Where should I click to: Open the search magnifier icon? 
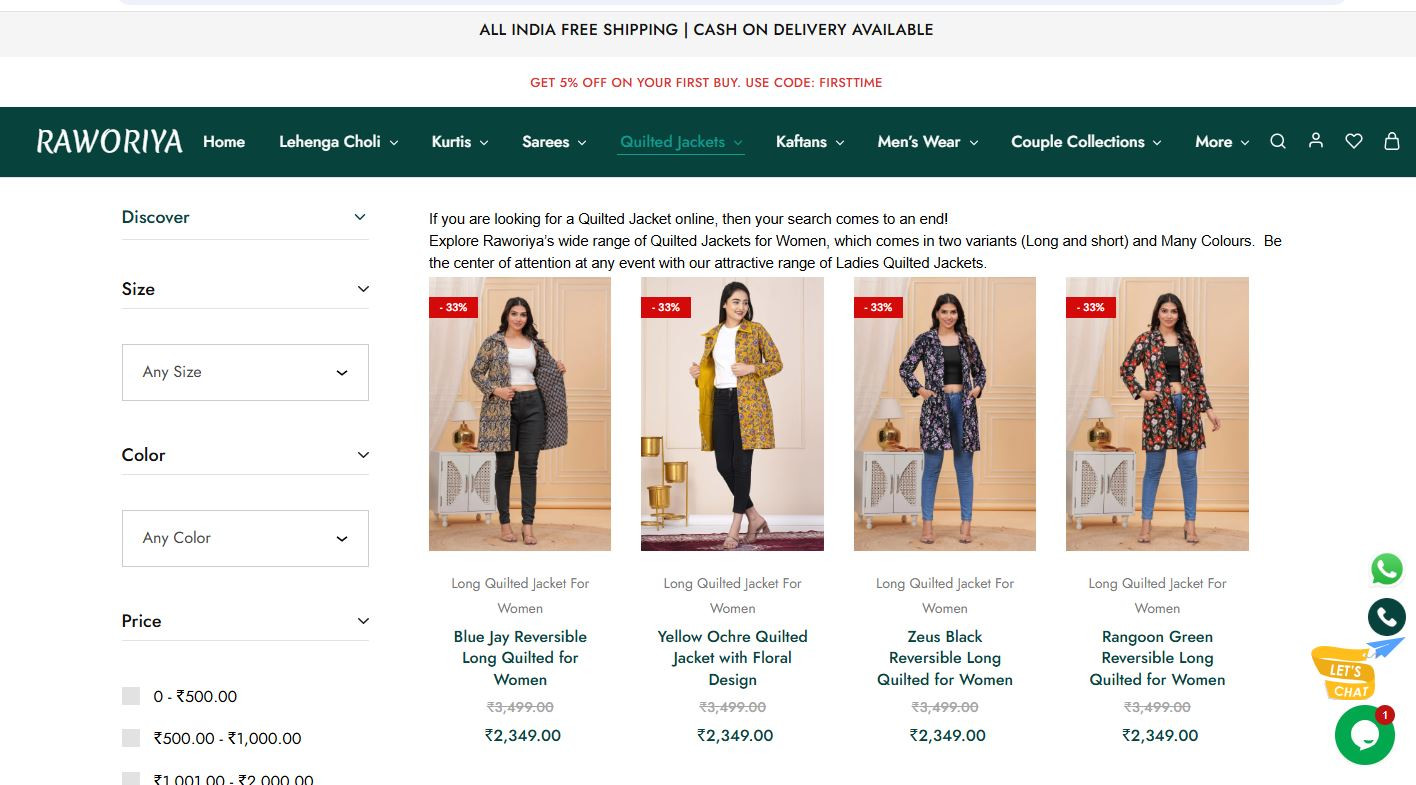pyautogui.click(x=1277, y=142)
